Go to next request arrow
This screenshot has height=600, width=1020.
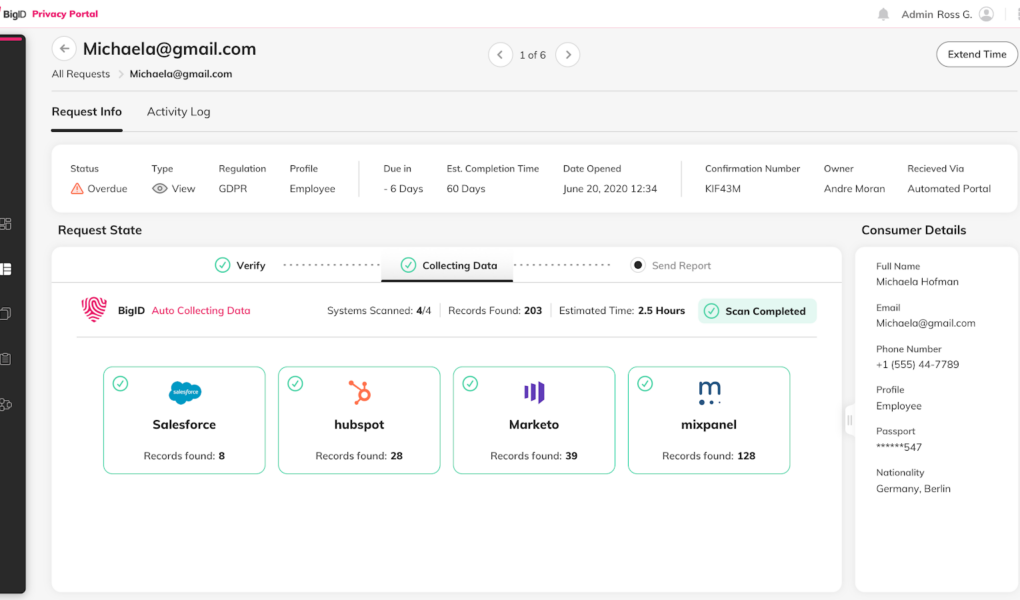(568, 55)
